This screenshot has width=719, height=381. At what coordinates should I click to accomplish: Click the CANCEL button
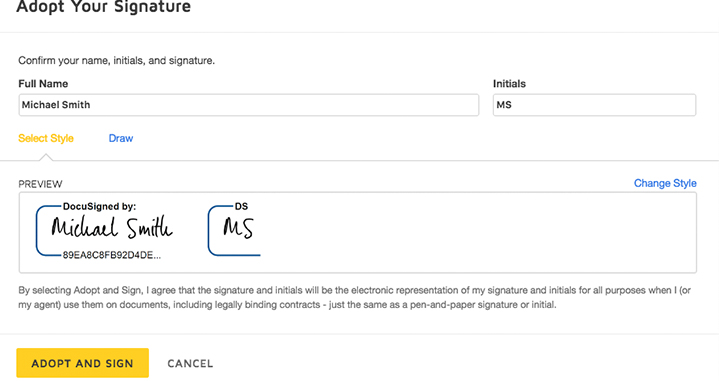190,364
